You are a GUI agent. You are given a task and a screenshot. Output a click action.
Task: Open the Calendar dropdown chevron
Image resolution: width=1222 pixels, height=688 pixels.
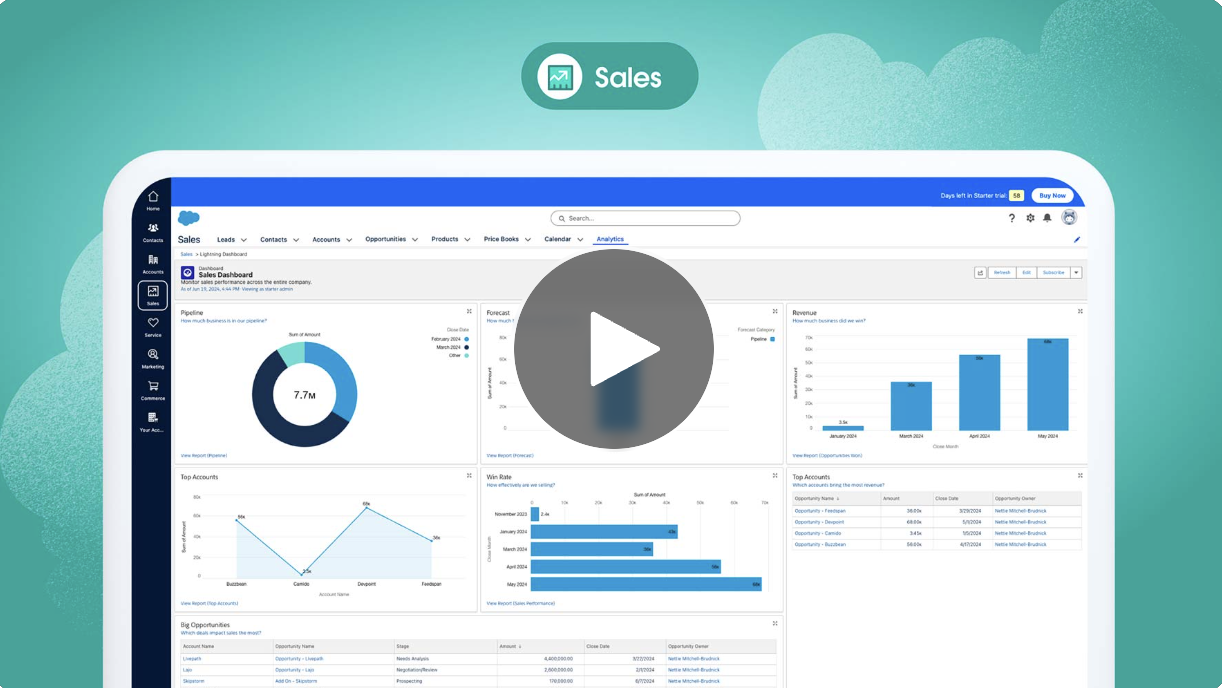point(580,240)
